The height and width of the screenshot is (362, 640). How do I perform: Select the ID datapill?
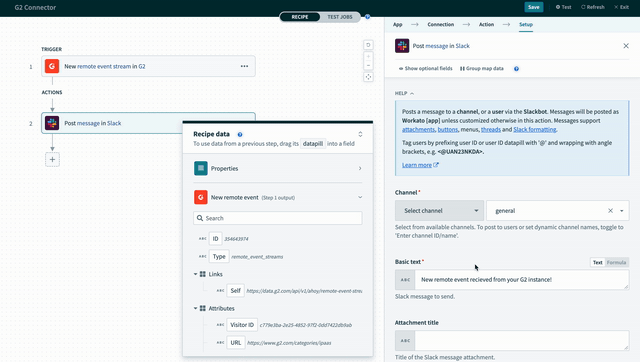tap(216, 239)
